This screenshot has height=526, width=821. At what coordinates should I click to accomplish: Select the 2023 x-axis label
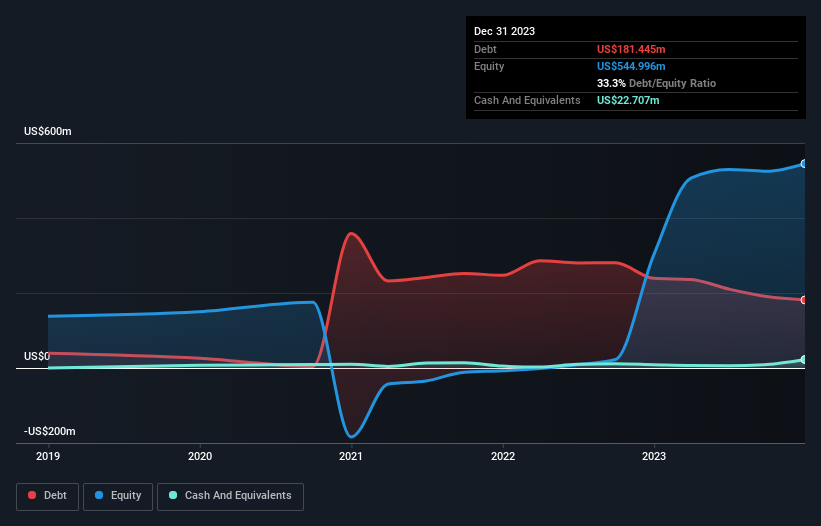[654, 456]
